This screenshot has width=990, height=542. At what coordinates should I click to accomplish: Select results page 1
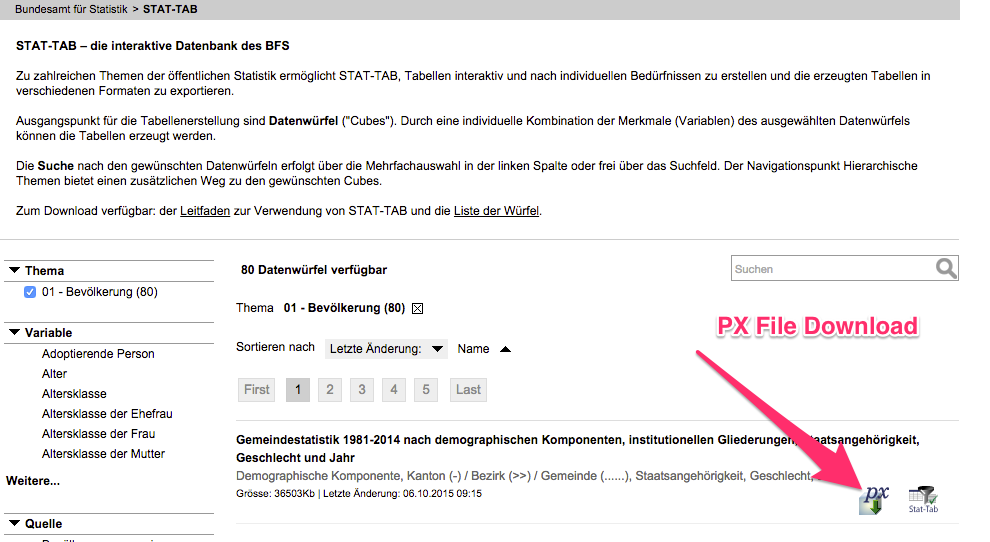[x=298, y=390]
